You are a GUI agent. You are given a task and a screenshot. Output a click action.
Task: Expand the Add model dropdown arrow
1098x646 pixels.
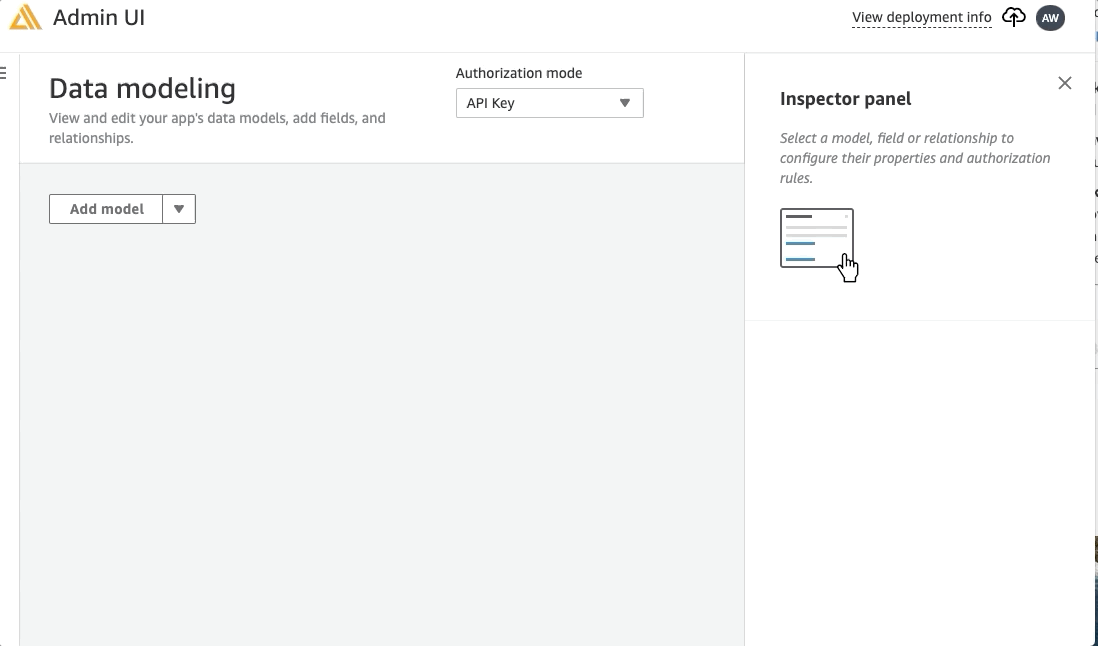[179, 209]
